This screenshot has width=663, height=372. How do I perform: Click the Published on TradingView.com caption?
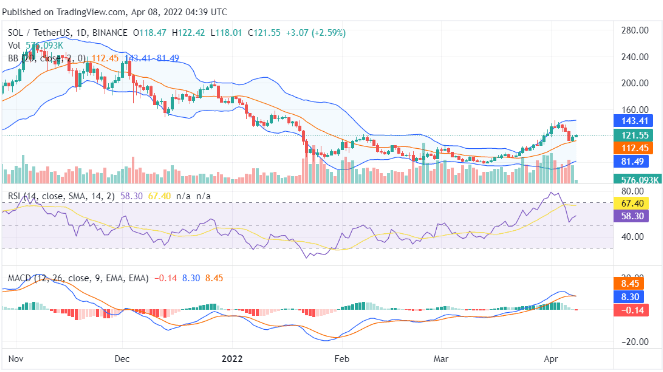[x=115, y=12]
